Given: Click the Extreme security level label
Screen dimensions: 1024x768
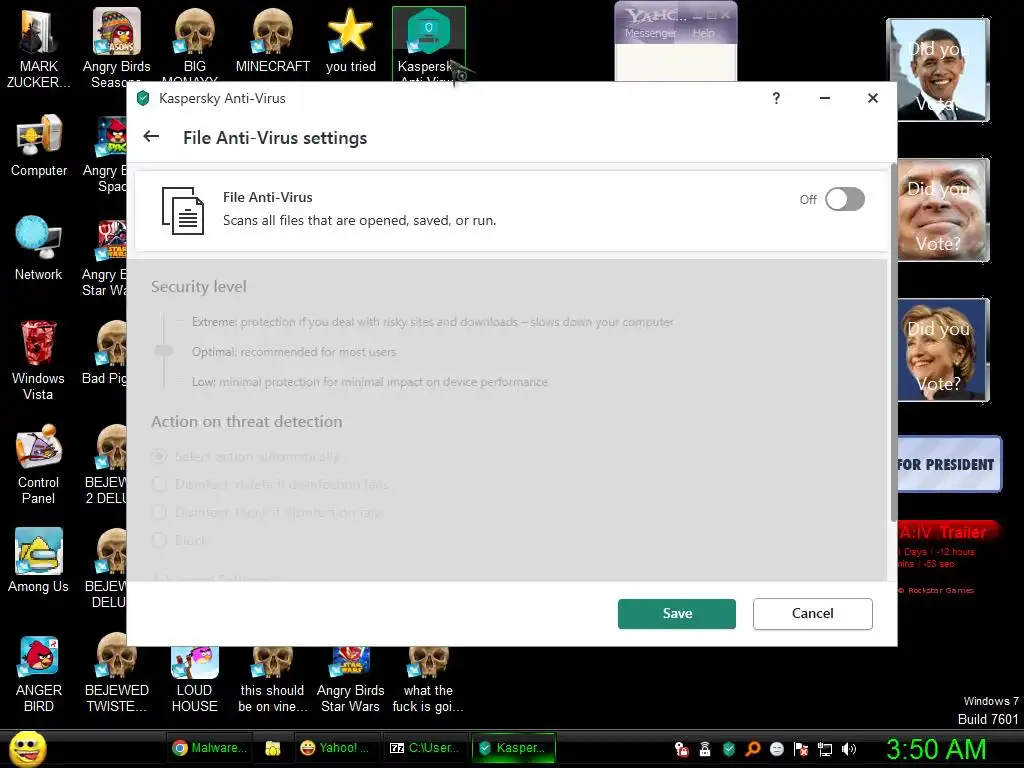Looking at the screenshot, I should click(x=432, y=322).
